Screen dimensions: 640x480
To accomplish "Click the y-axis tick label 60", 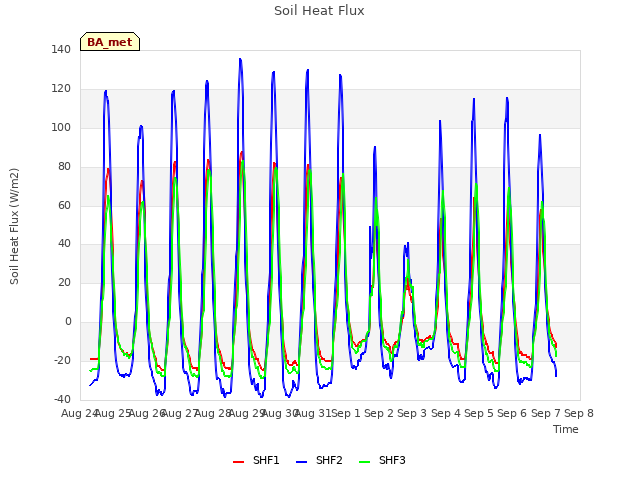I will point(64,205).
